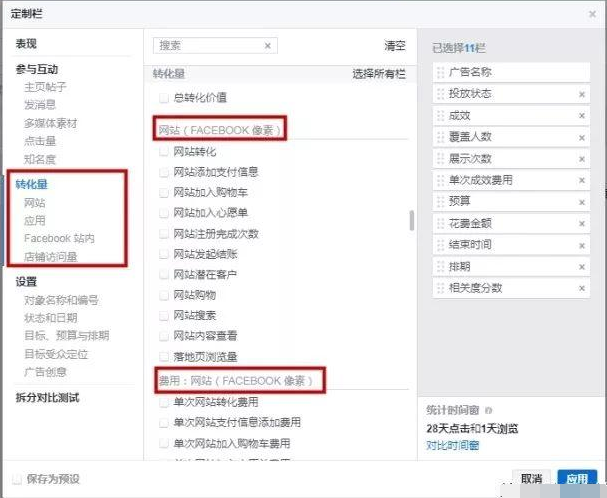The width and height of the screenshot is (607, 498).
Task: Remove the 覆盖人数 column via its X icon
Action: pyautogui.click(x=582, y=137)
